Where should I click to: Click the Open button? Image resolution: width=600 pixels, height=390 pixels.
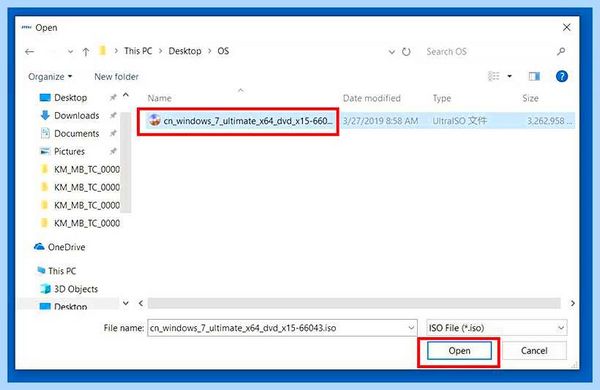(x=459, y=351)
